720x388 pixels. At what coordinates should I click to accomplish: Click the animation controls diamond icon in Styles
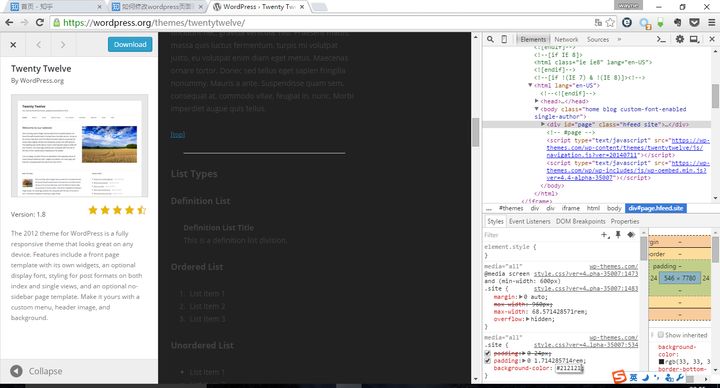click(x=631, y=235)
